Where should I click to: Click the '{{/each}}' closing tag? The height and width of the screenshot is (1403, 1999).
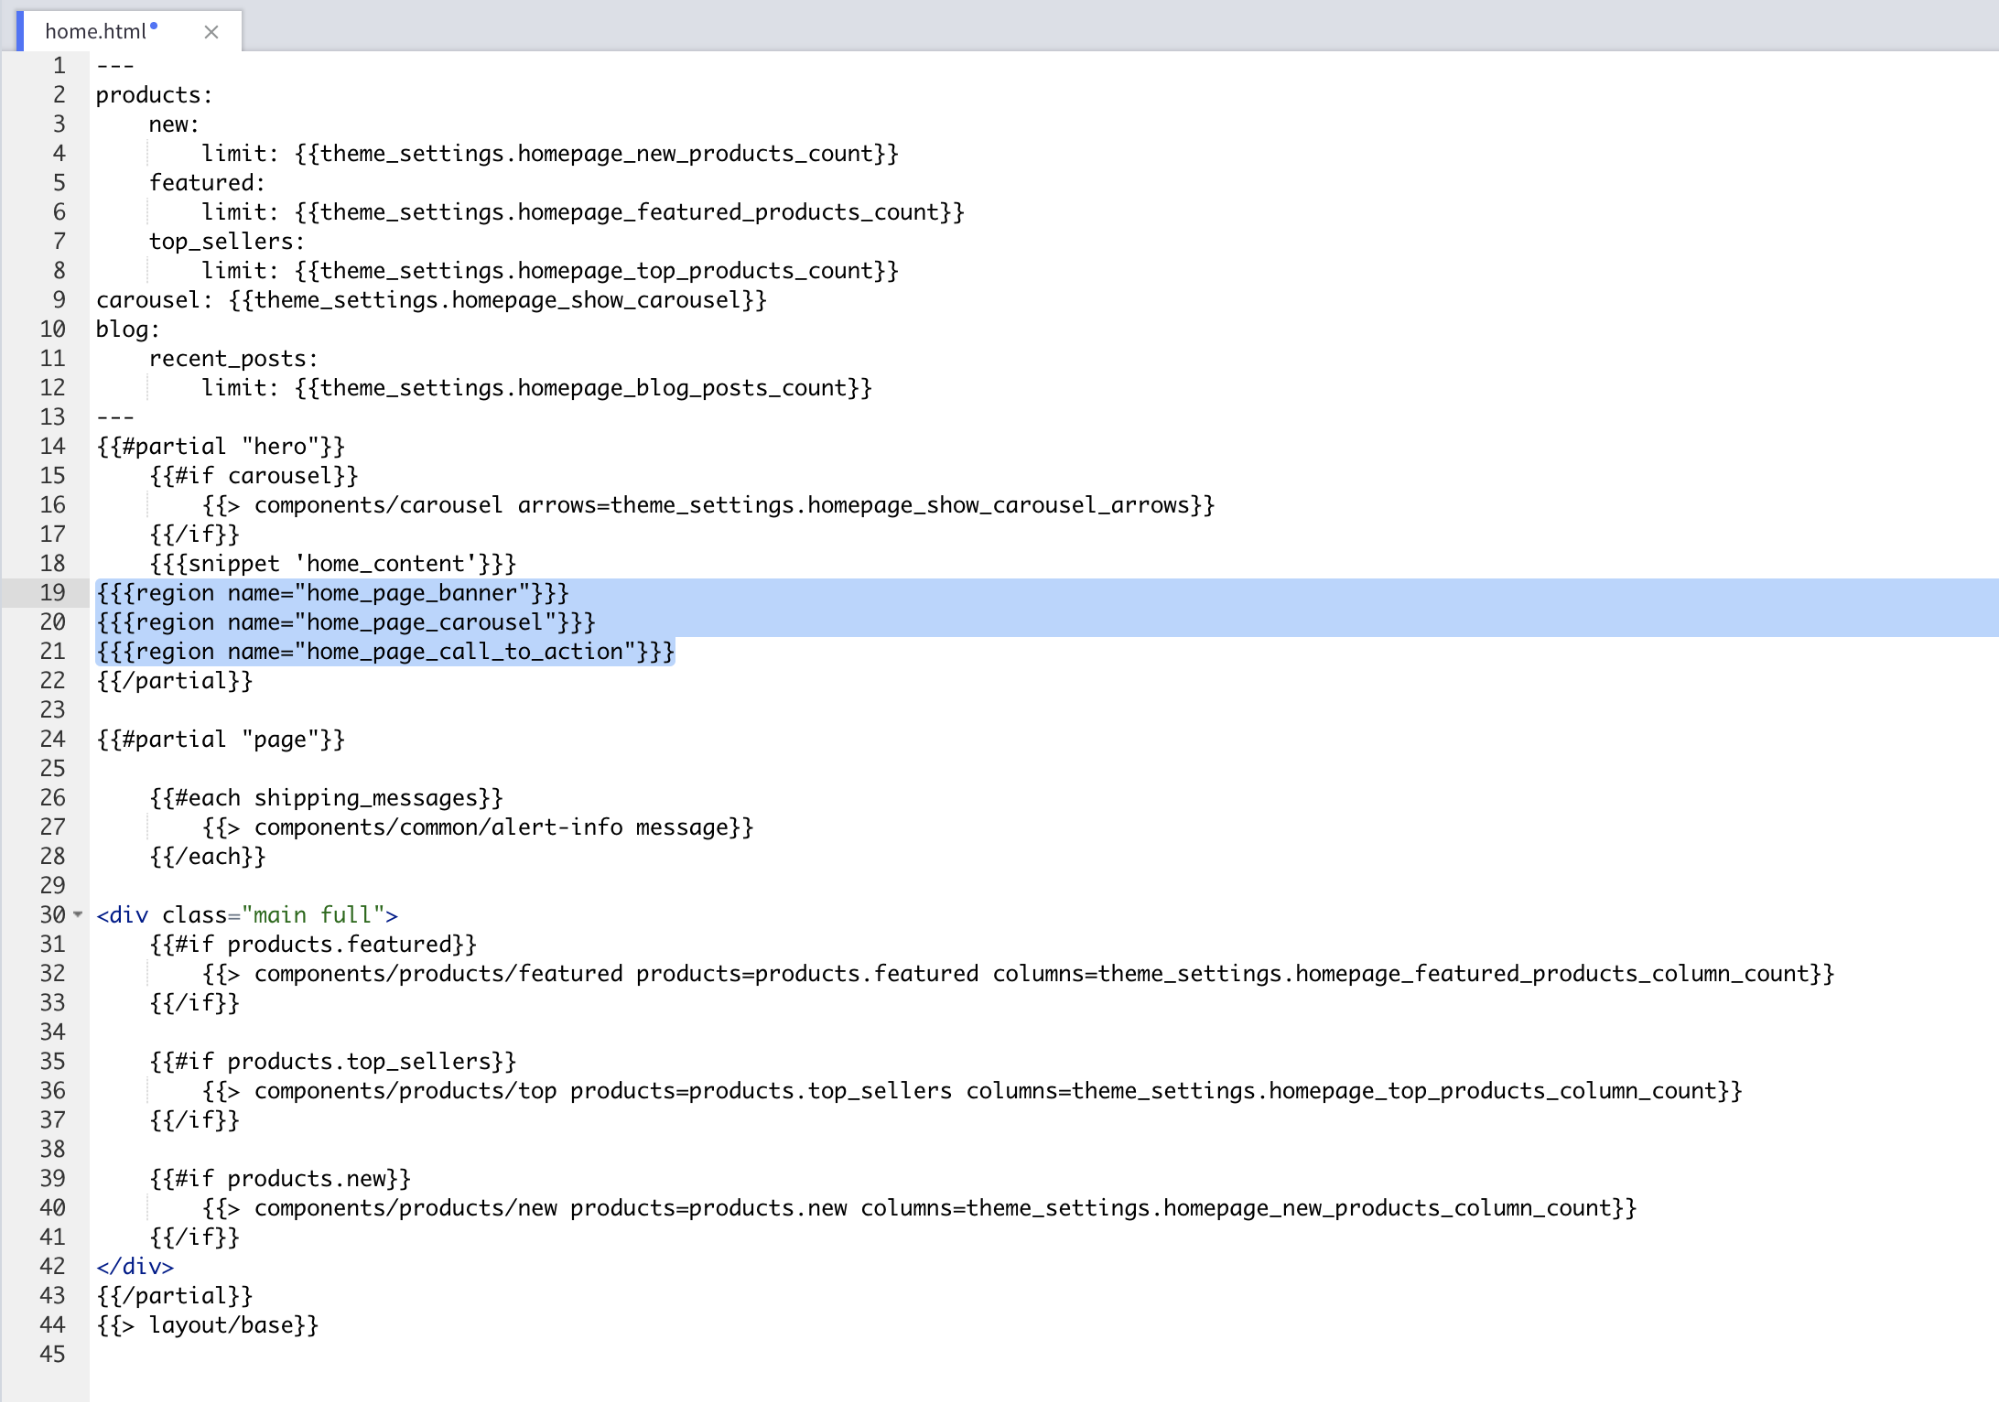coord(208,857)
